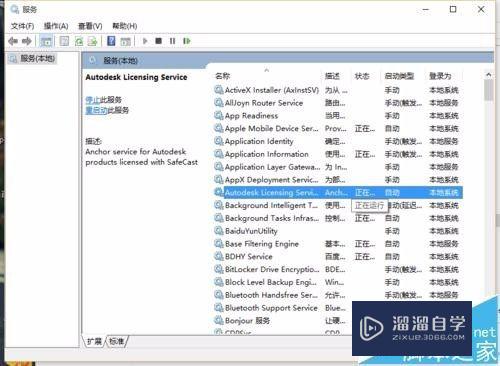500x366 pixels.
Task: Select the Block Level Backup Engine service
Action: coord(337,282)
